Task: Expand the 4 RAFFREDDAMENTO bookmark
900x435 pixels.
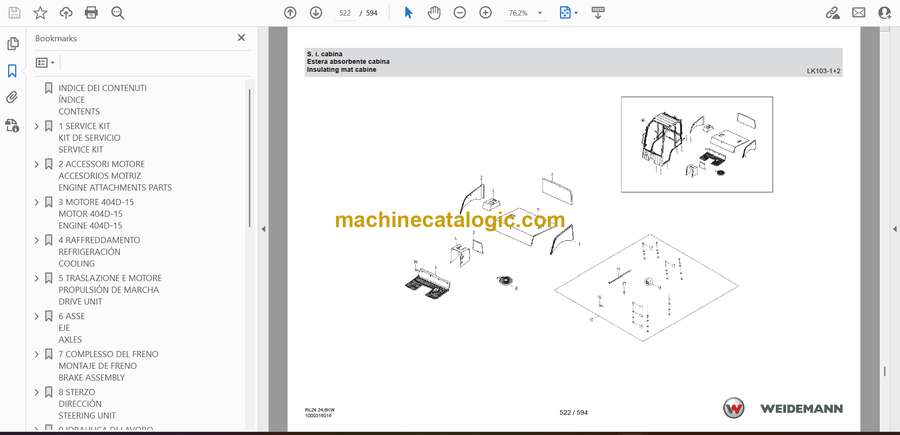Action: pos(37,240)
